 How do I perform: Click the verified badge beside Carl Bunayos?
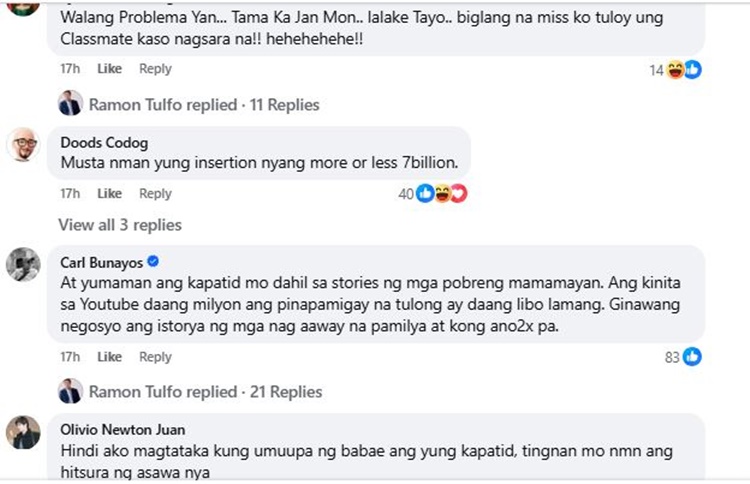[153, 261]
